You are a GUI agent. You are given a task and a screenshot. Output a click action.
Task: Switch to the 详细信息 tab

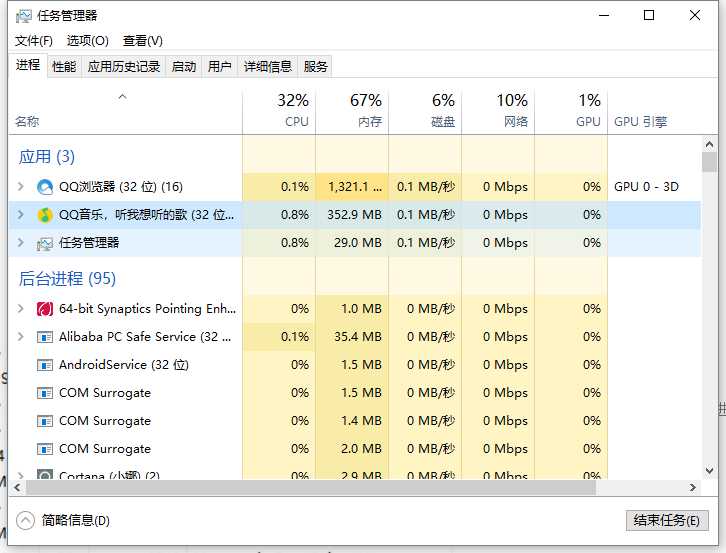(268, 67)
